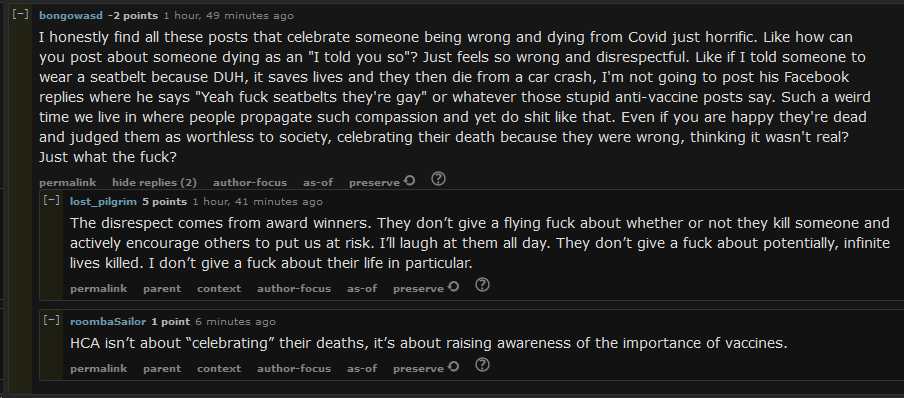Enable author-focus on roombaSailor's reply
Image resolution: width=904 pixels, height=398 pixels.
294,369
